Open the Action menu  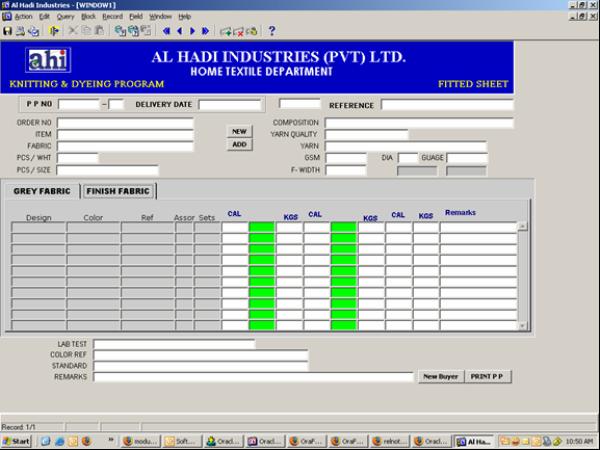click(x=23, y=16)
